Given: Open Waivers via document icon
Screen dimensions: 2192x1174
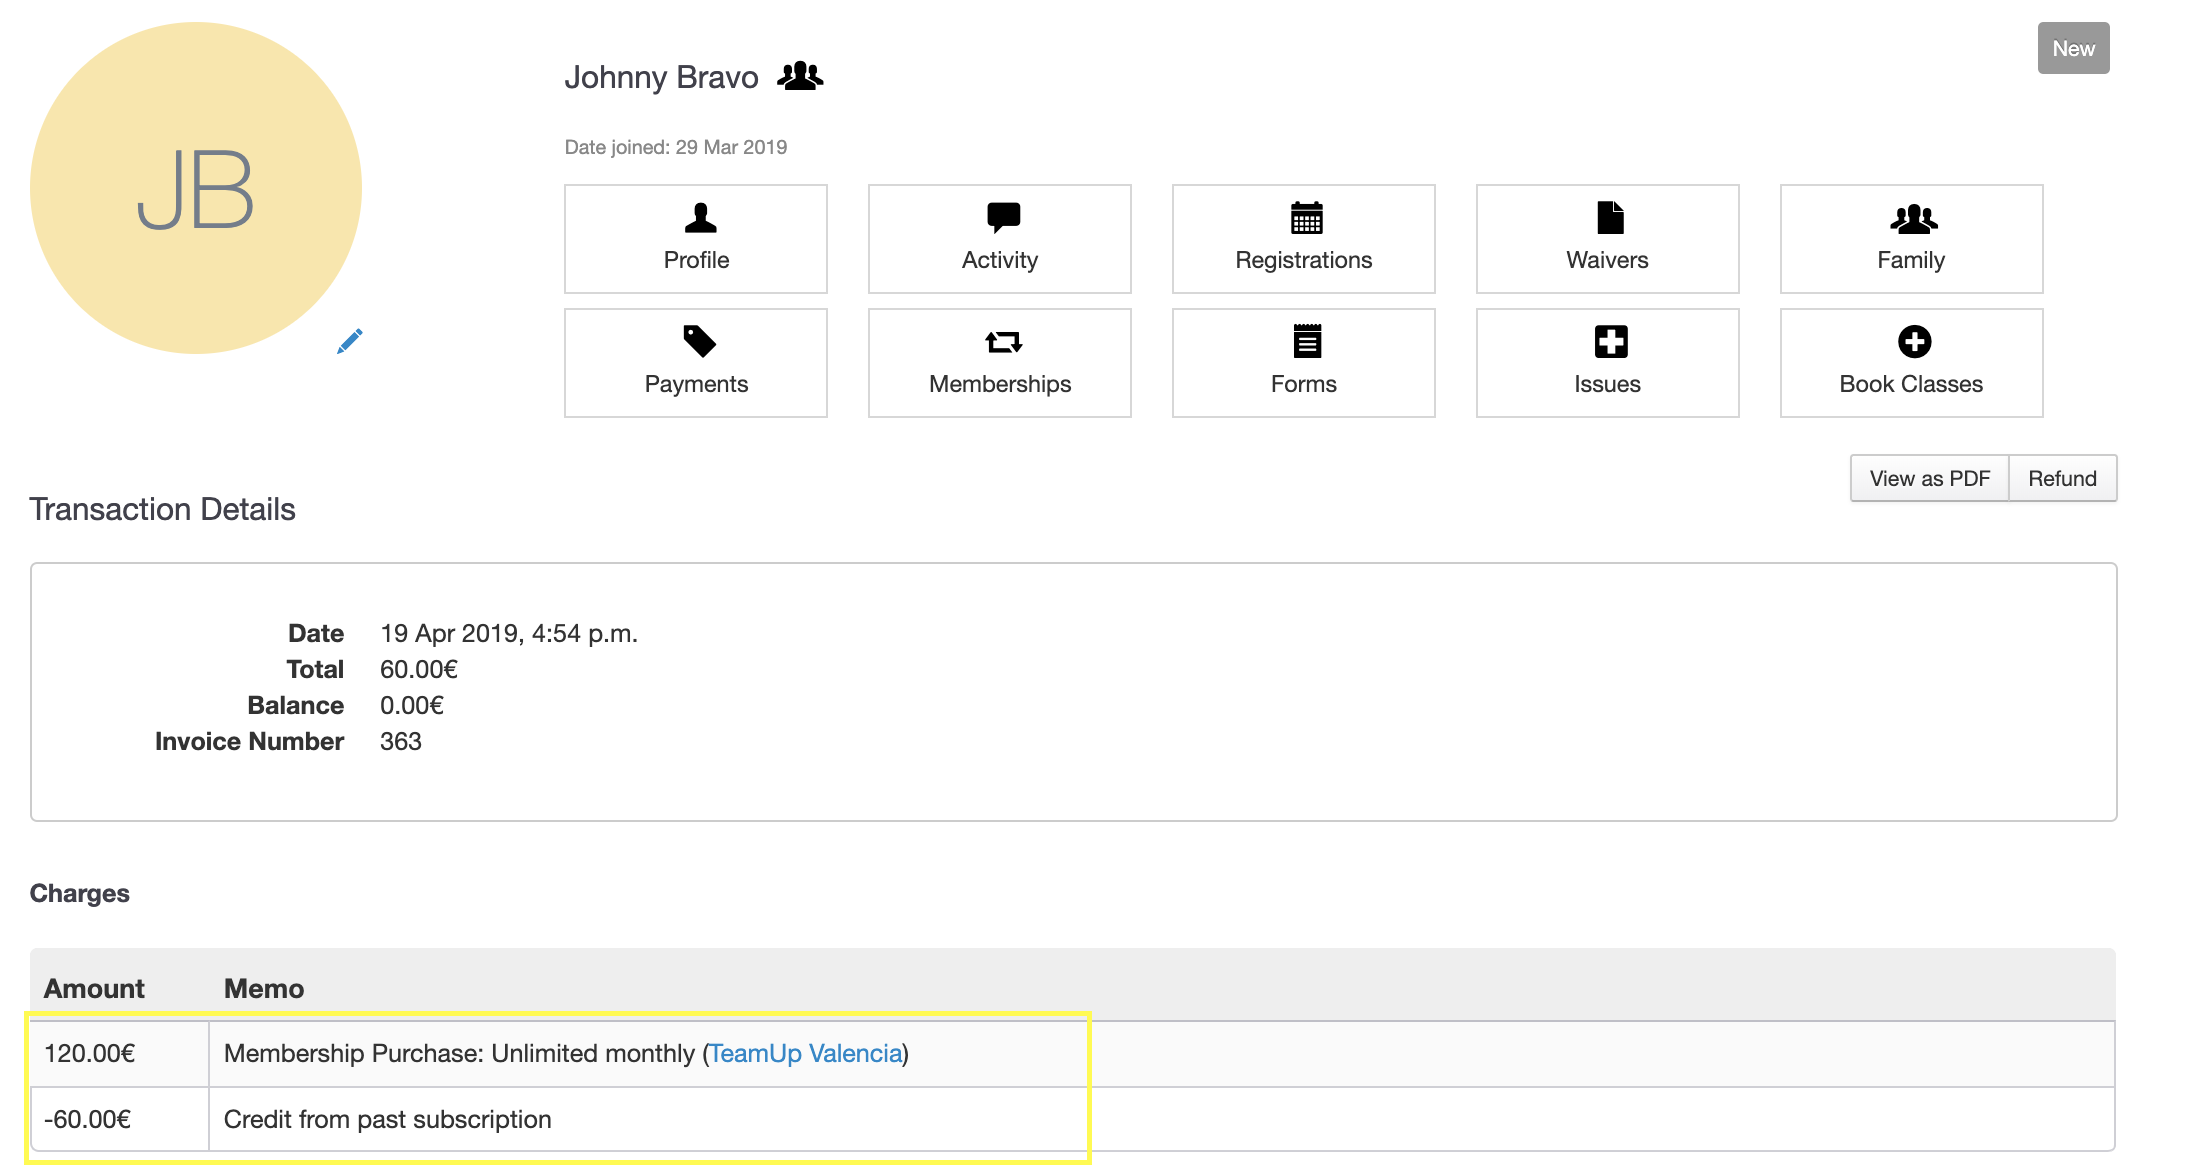Looking at the screenshot, I should (x=1607, y=239).
